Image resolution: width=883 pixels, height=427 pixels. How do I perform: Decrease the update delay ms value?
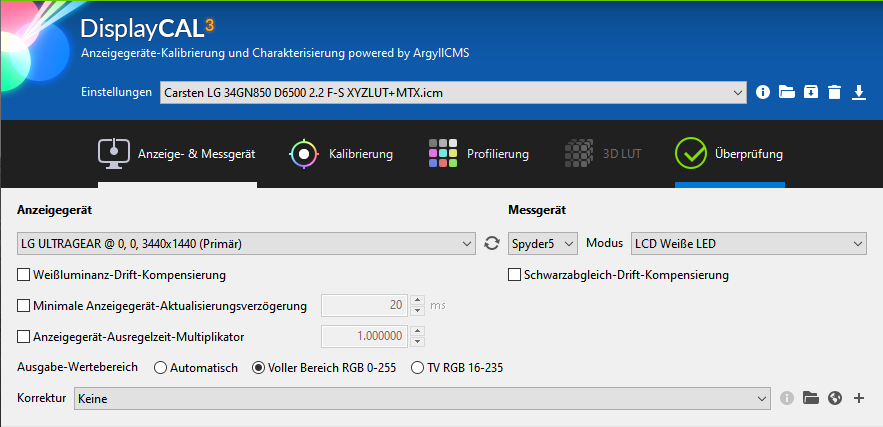(417, 311)
